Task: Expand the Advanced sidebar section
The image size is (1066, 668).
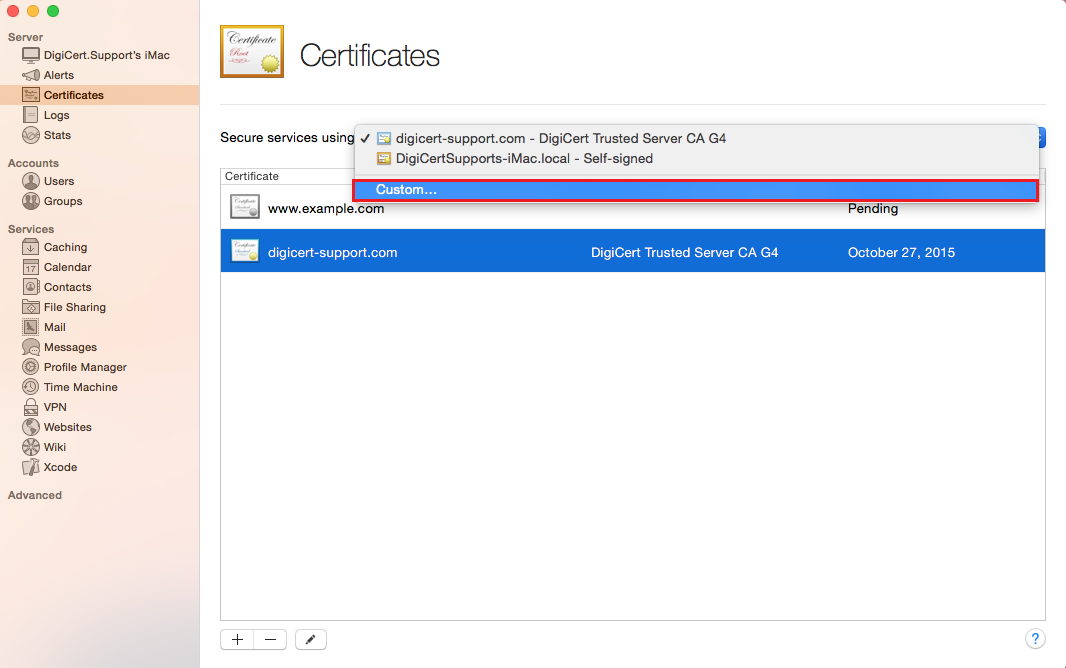Action: point(35,495)
